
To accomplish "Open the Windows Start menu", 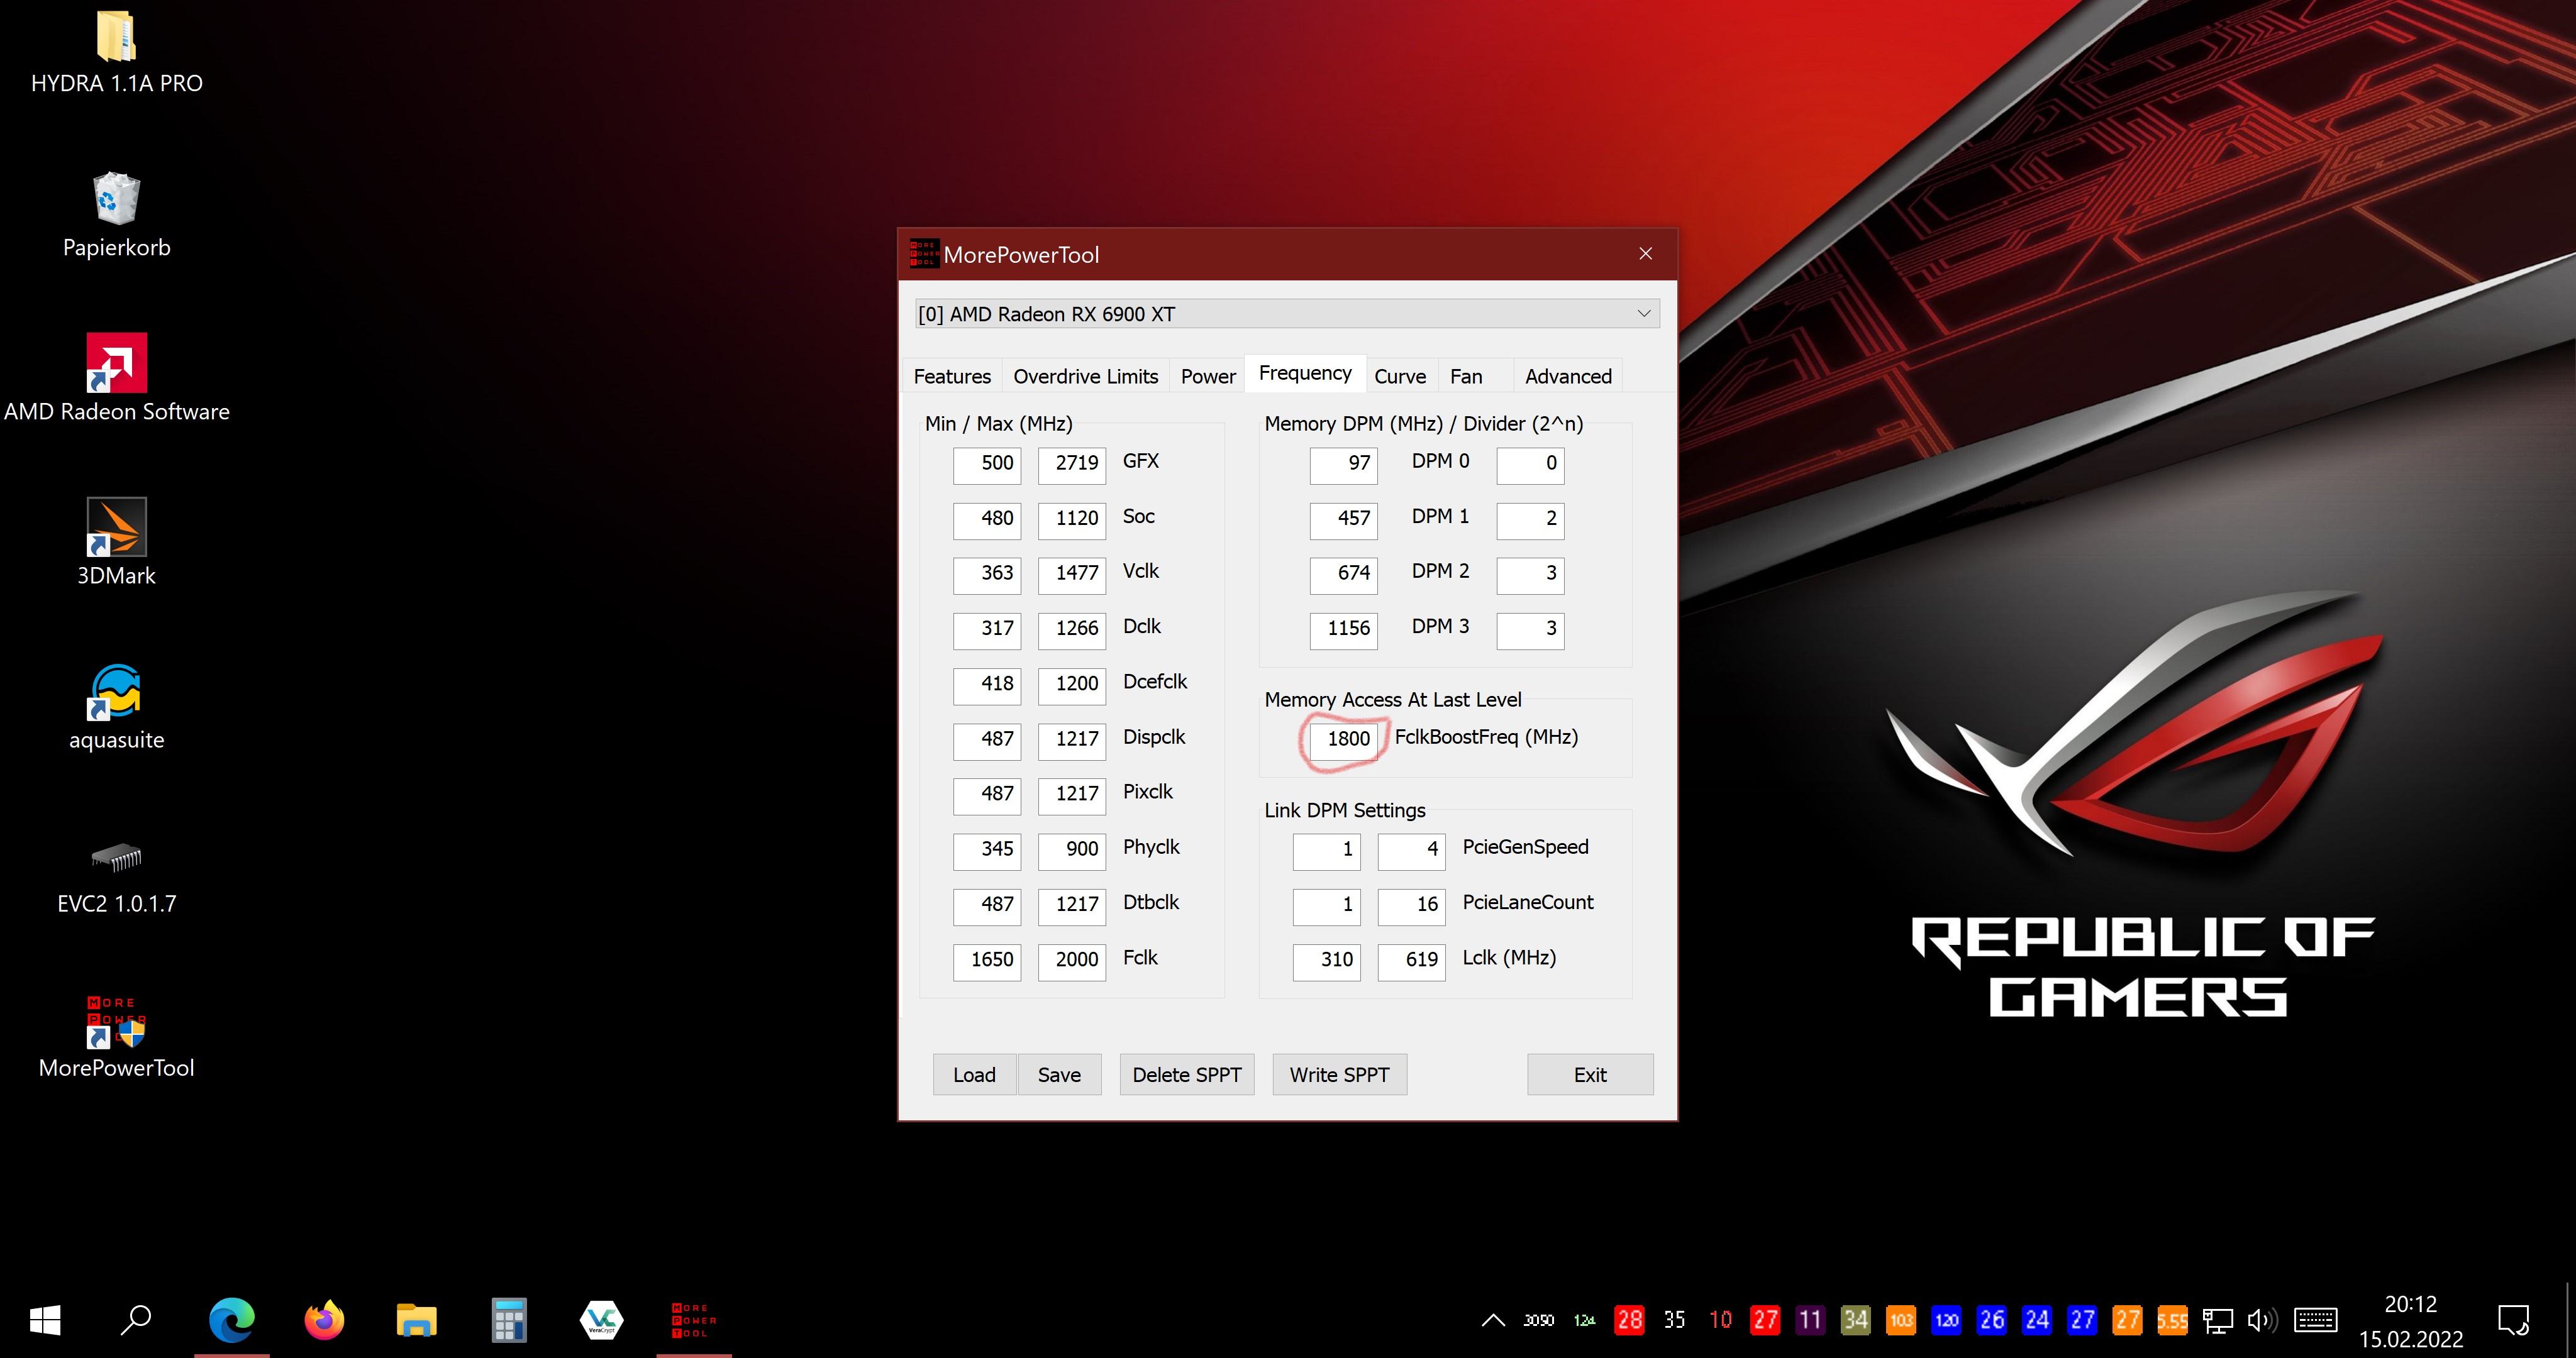I will click(x=45, y=1320).
